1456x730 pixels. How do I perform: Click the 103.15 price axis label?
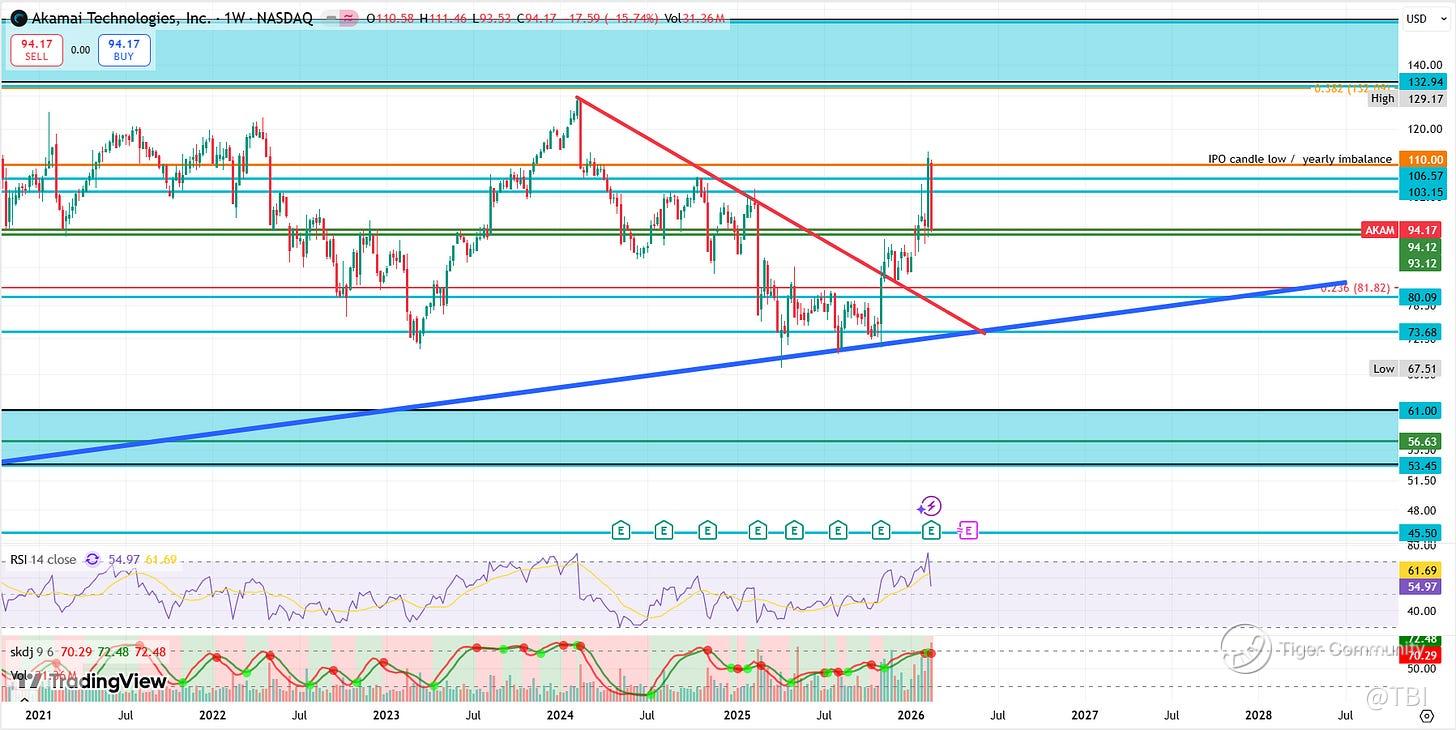coord(1423,191)
